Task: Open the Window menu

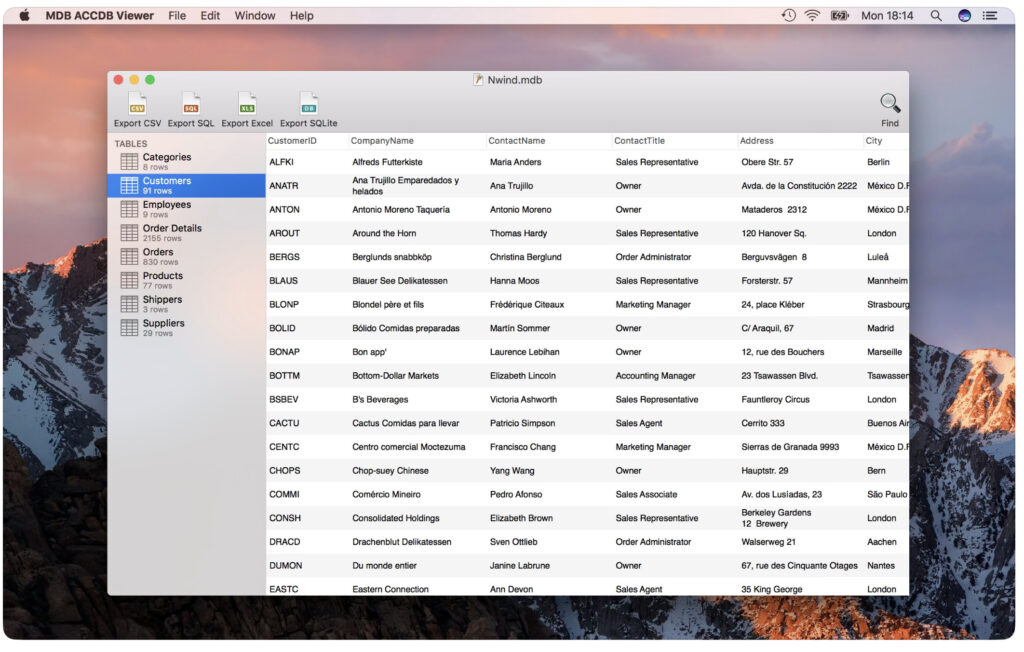Action: (x=255, y=16)
